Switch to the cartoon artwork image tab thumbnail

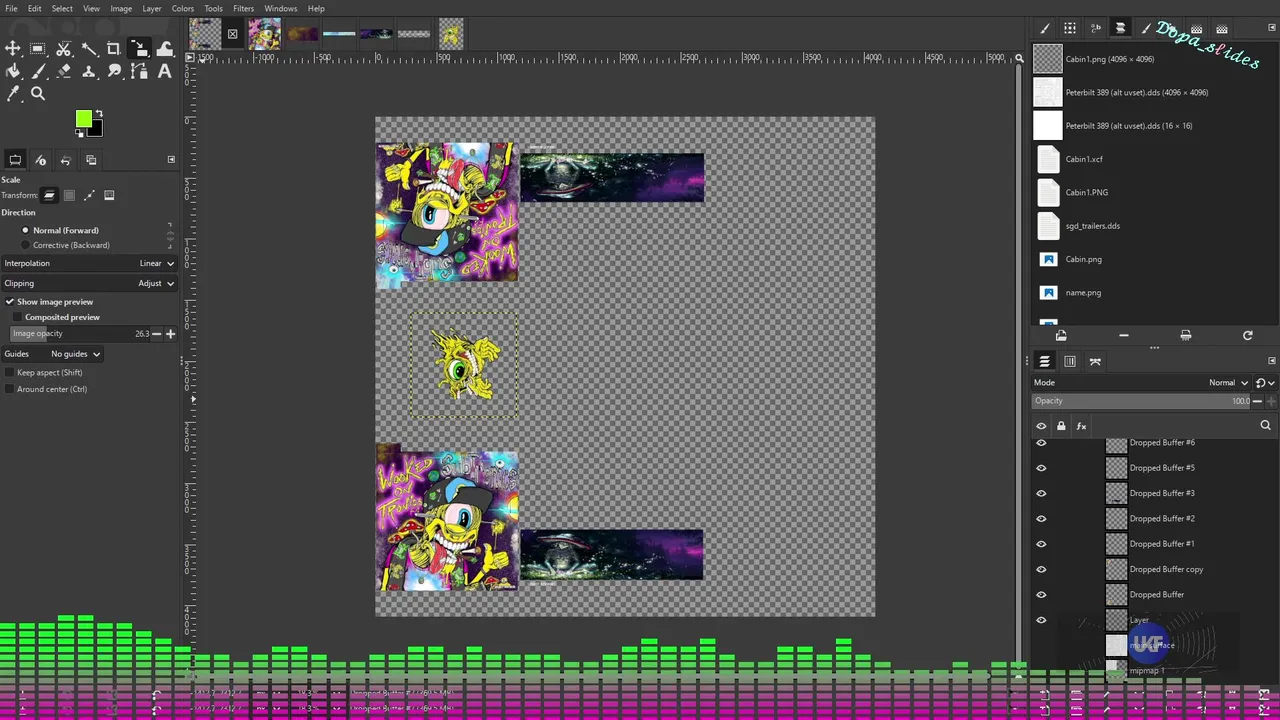point(265,34)
